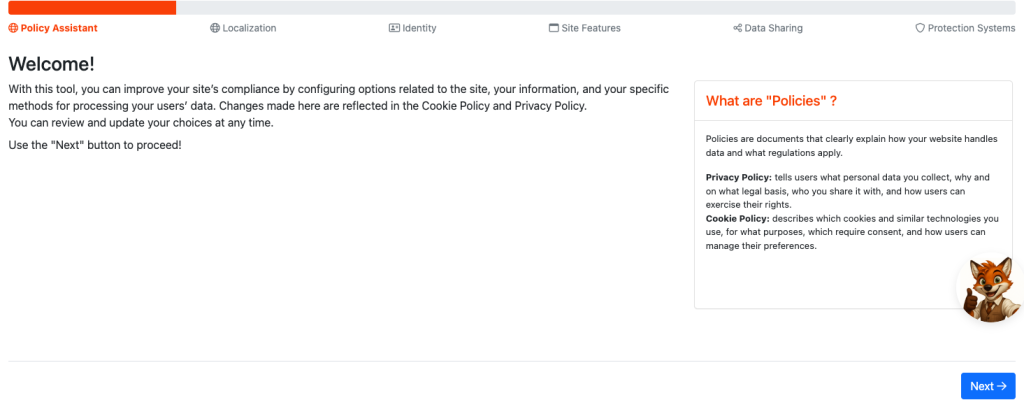Select the Policy Assistant tab label
1024x400 pixels.
tap(59, 28)
